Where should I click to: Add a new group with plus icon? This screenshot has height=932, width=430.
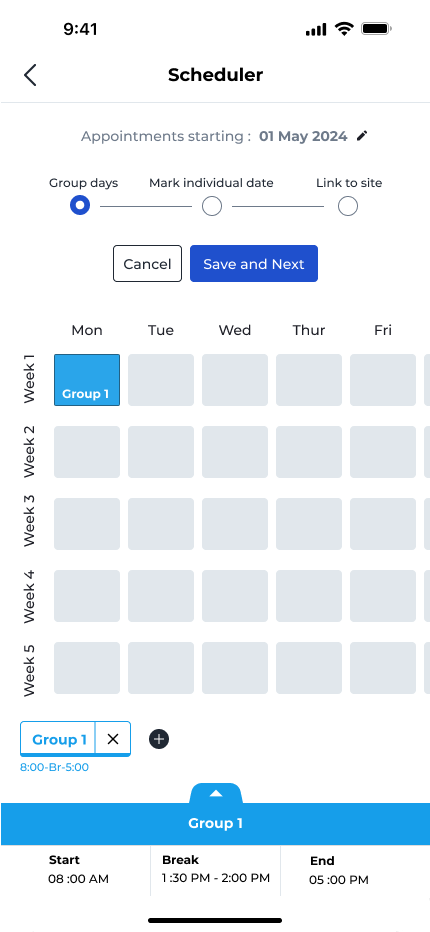pyautogui.click(x=159, y=739)
